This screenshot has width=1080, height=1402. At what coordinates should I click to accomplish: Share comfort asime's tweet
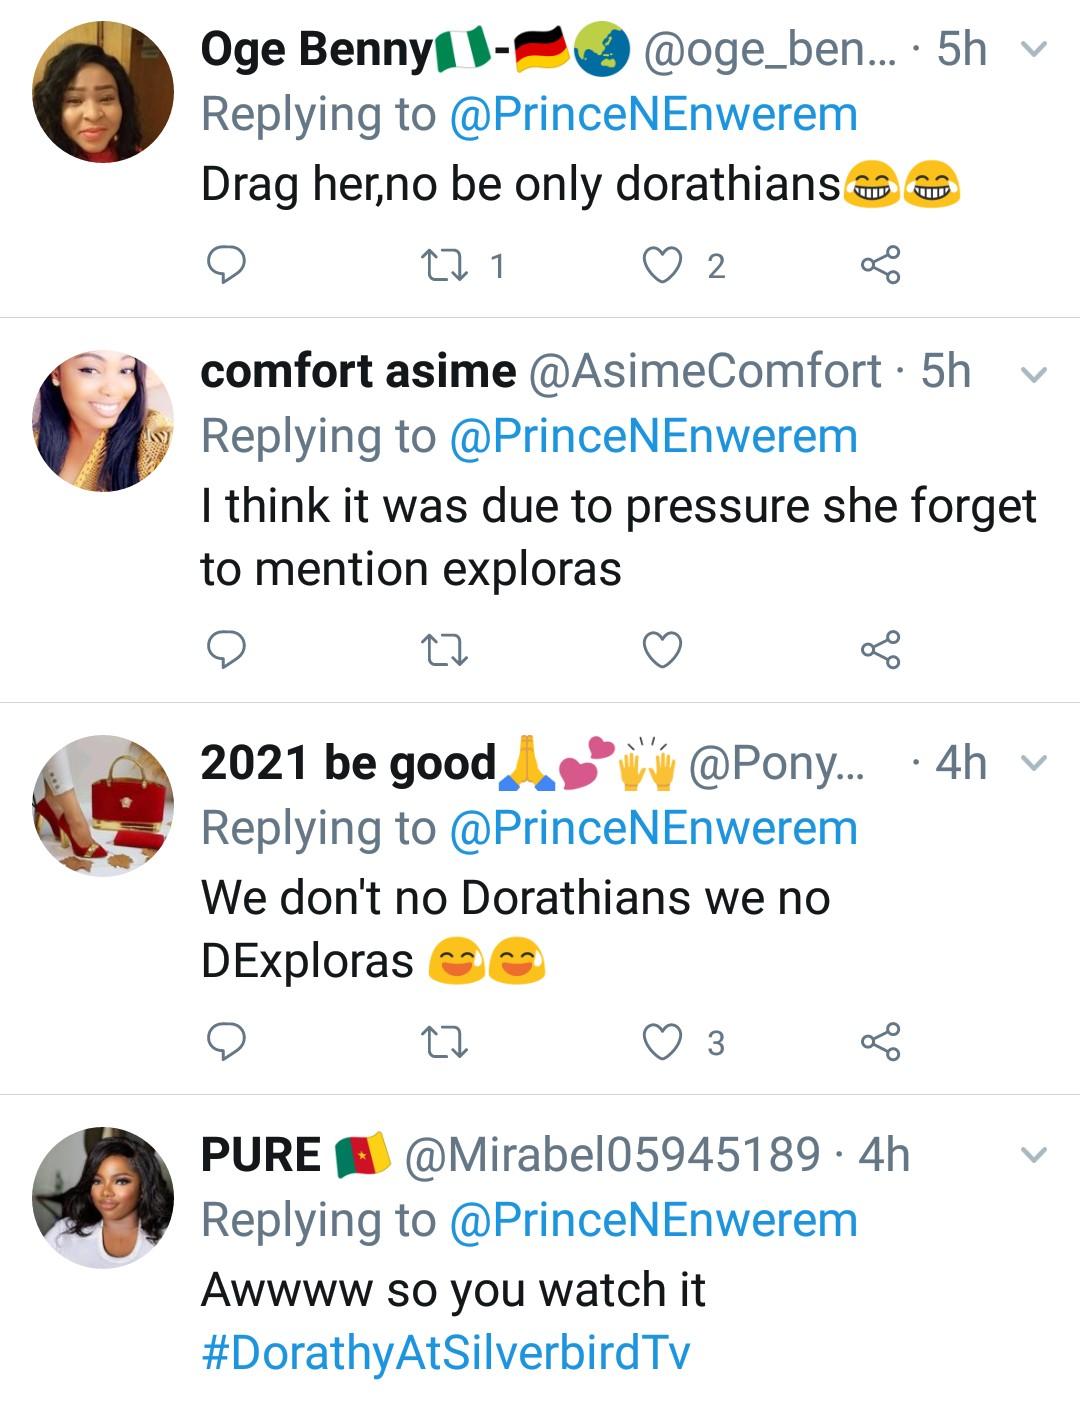(x=880, y=650)
